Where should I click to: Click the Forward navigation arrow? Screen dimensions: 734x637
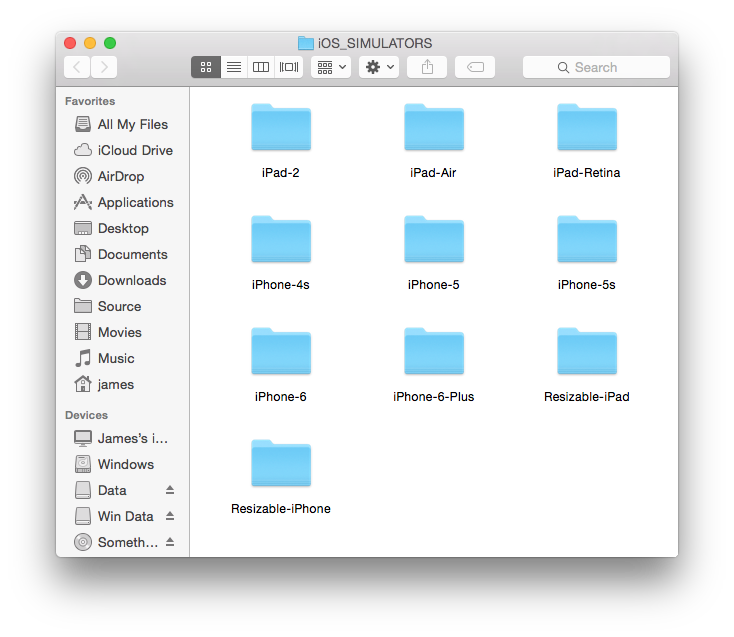[x=104, y=67]
